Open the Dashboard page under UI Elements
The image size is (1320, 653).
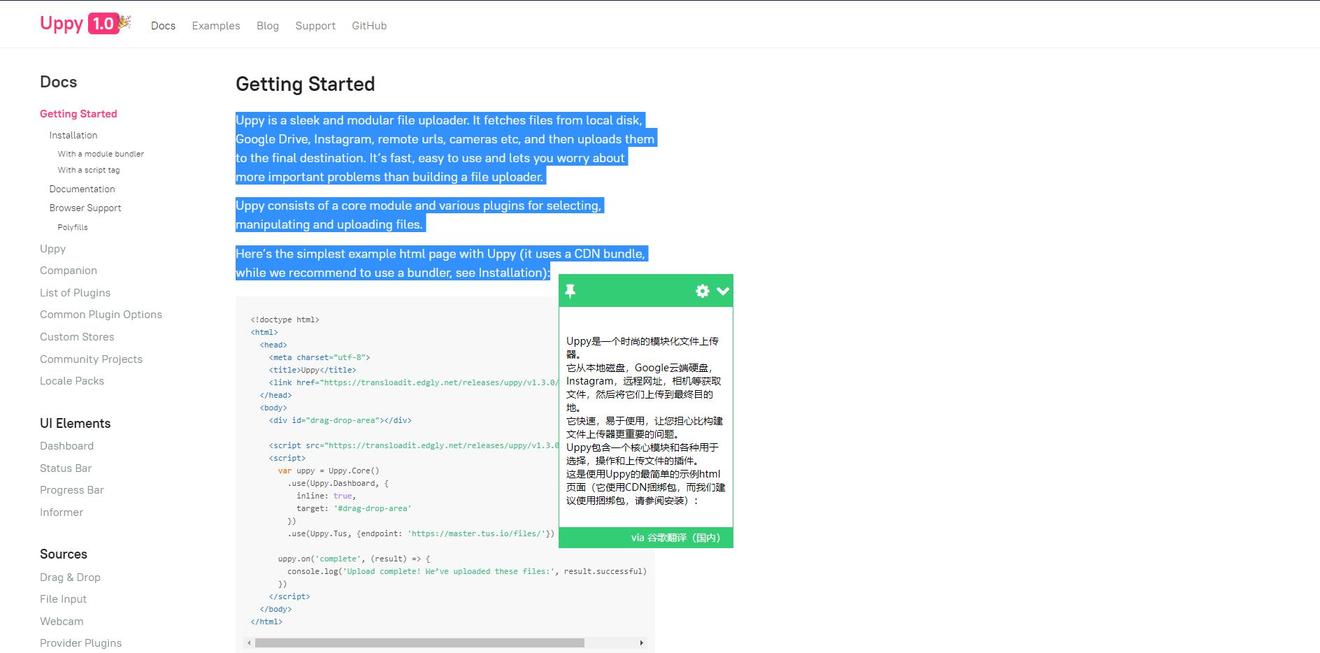(x=66, y=445)
